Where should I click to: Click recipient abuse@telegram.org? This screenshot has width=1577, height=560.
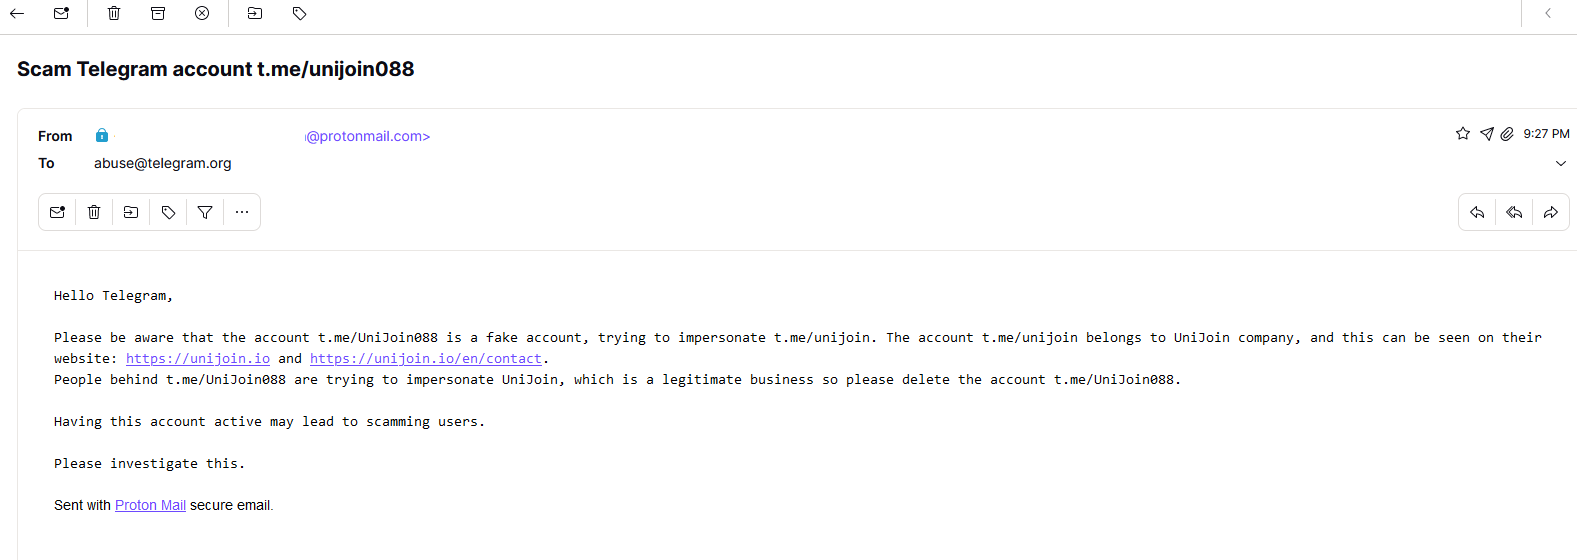click(163, 163)
